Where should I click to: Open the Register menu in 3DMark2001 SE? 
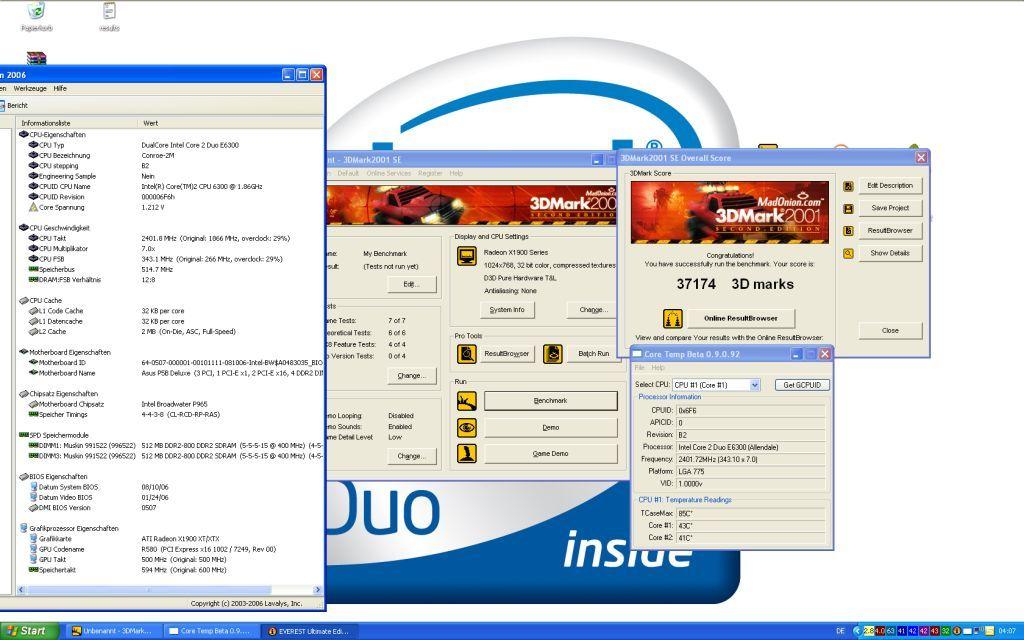point(430,173)
